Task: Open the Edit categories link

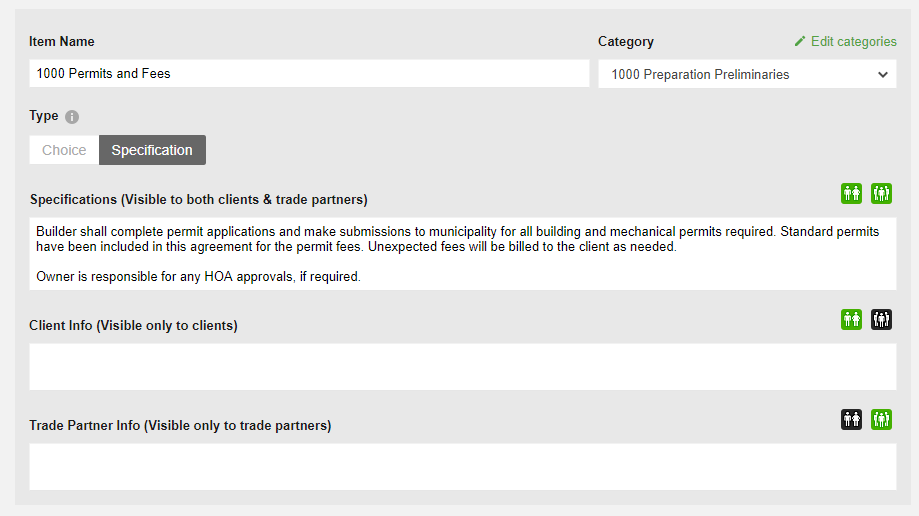Action: [x=853, y=42]
